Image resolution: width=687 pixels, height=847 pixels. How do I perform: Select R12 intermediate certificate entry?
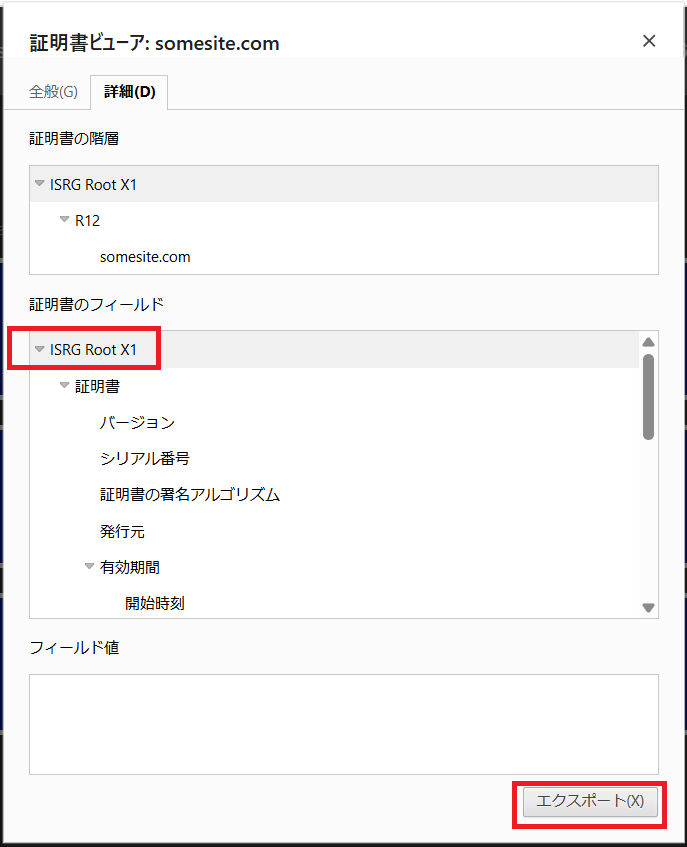[88, 221]
